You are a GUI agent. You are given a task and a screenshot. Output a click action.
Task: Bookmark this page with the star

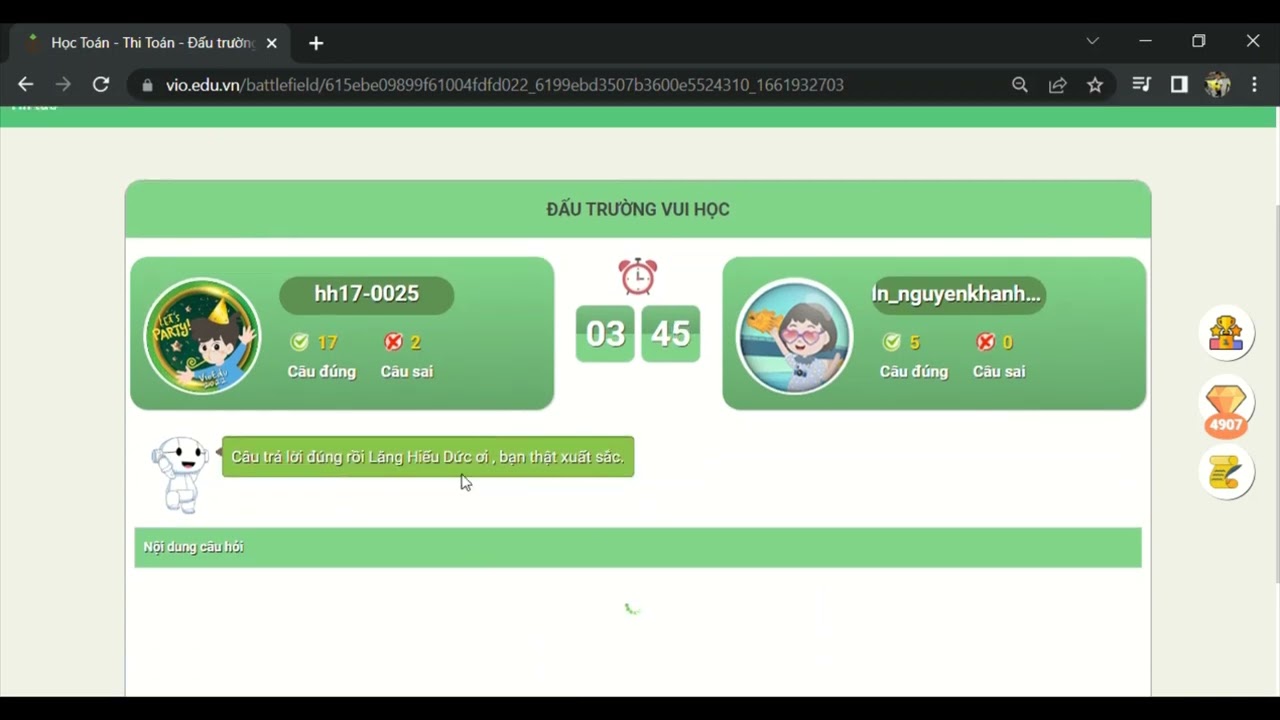point(1095,85)
